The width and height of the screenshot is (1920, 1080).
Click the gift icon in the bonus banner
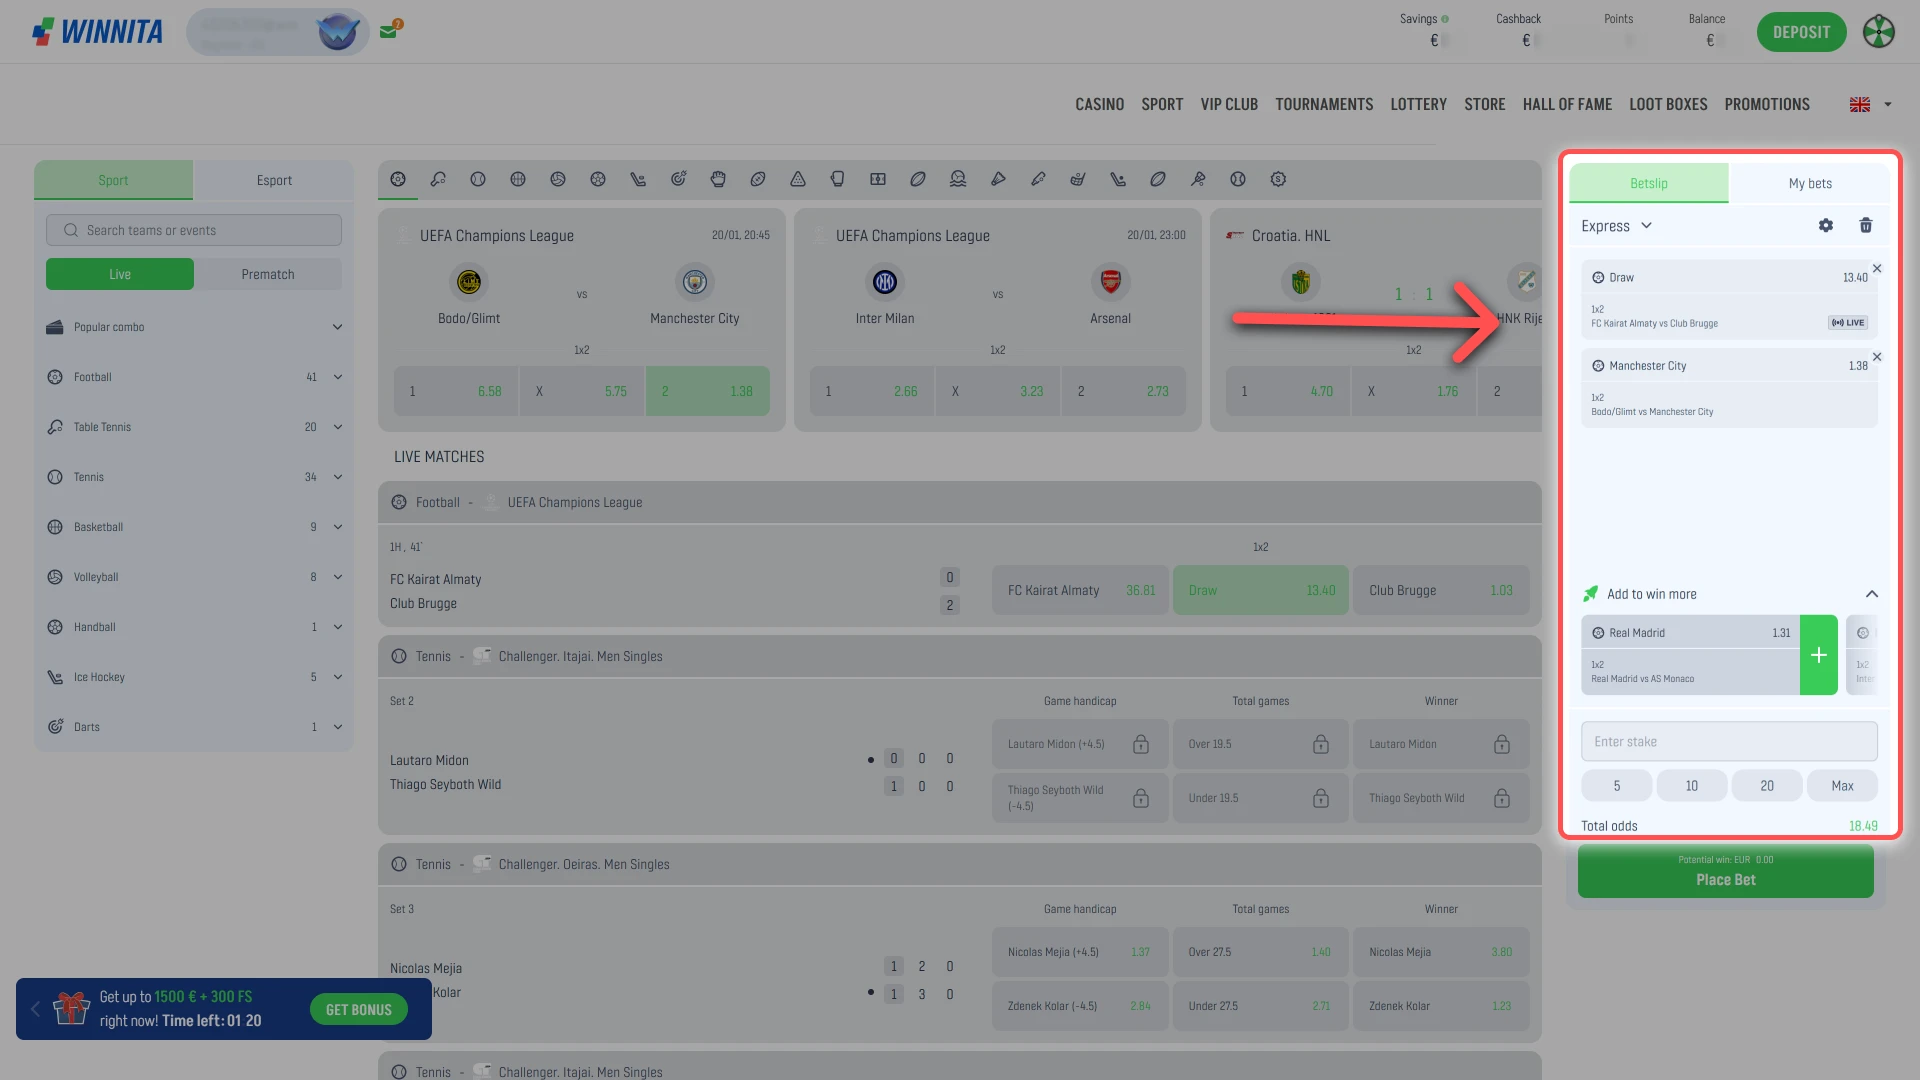71,1008
